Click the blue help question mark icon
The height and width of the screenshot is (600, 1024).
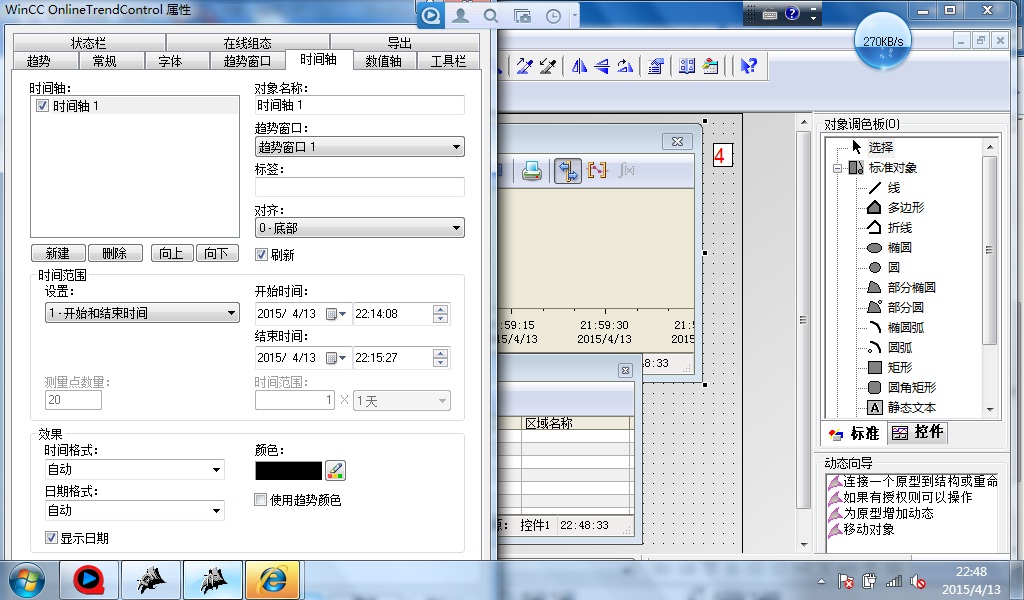point(792,13)
